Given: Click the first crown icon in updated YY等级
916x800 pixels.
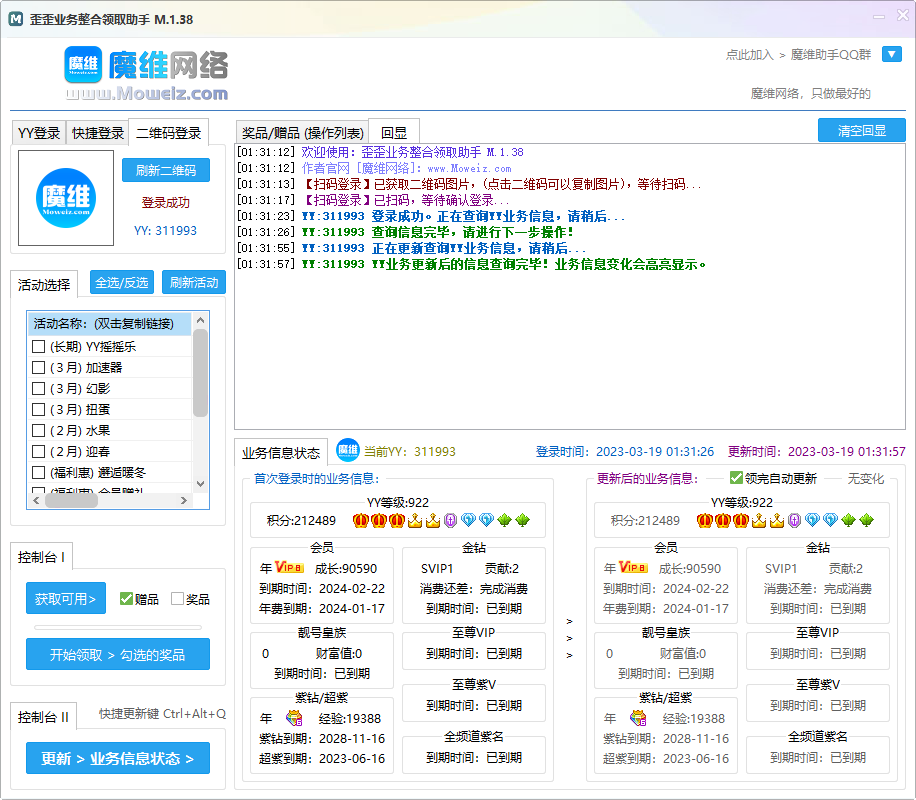Looking at the screenshot, I should 705,520.
